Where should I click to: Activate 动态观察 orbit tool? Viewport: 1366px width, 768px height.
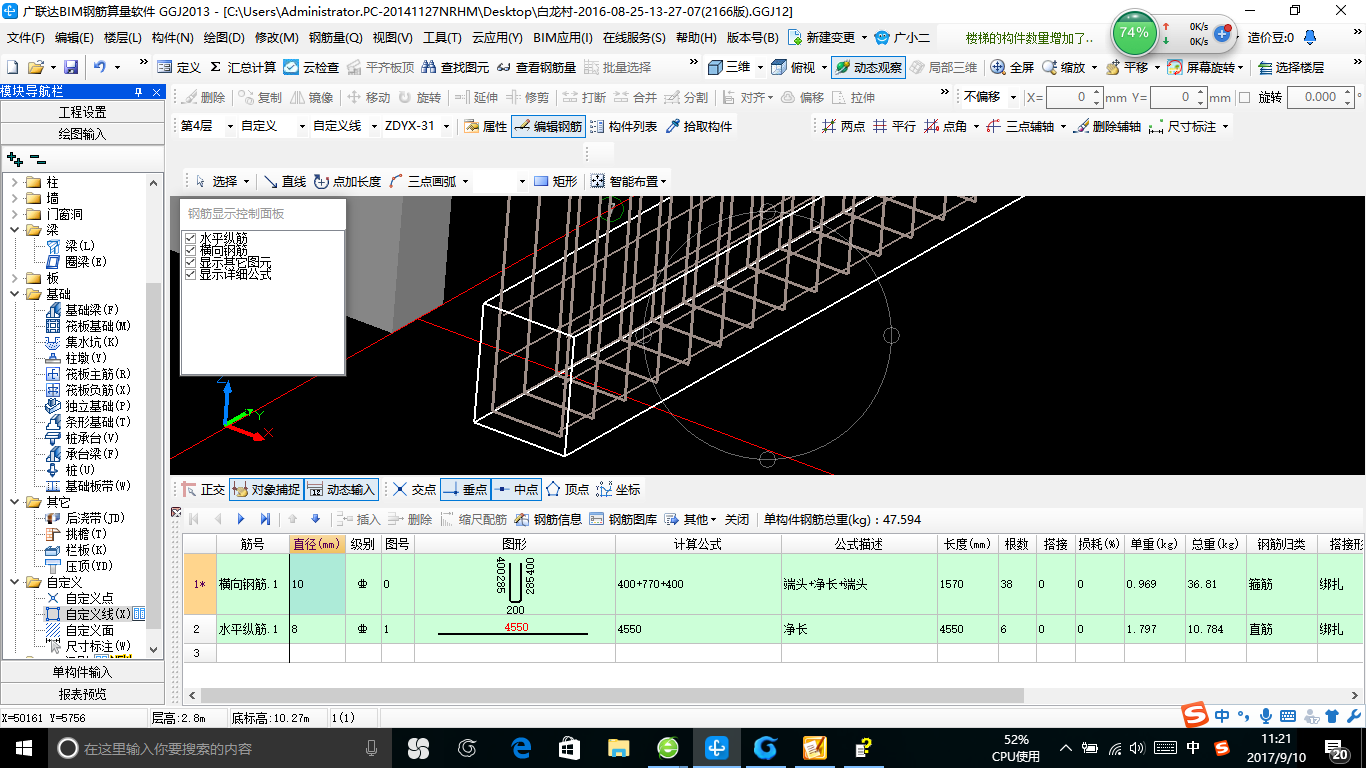(x=868, y=67)
